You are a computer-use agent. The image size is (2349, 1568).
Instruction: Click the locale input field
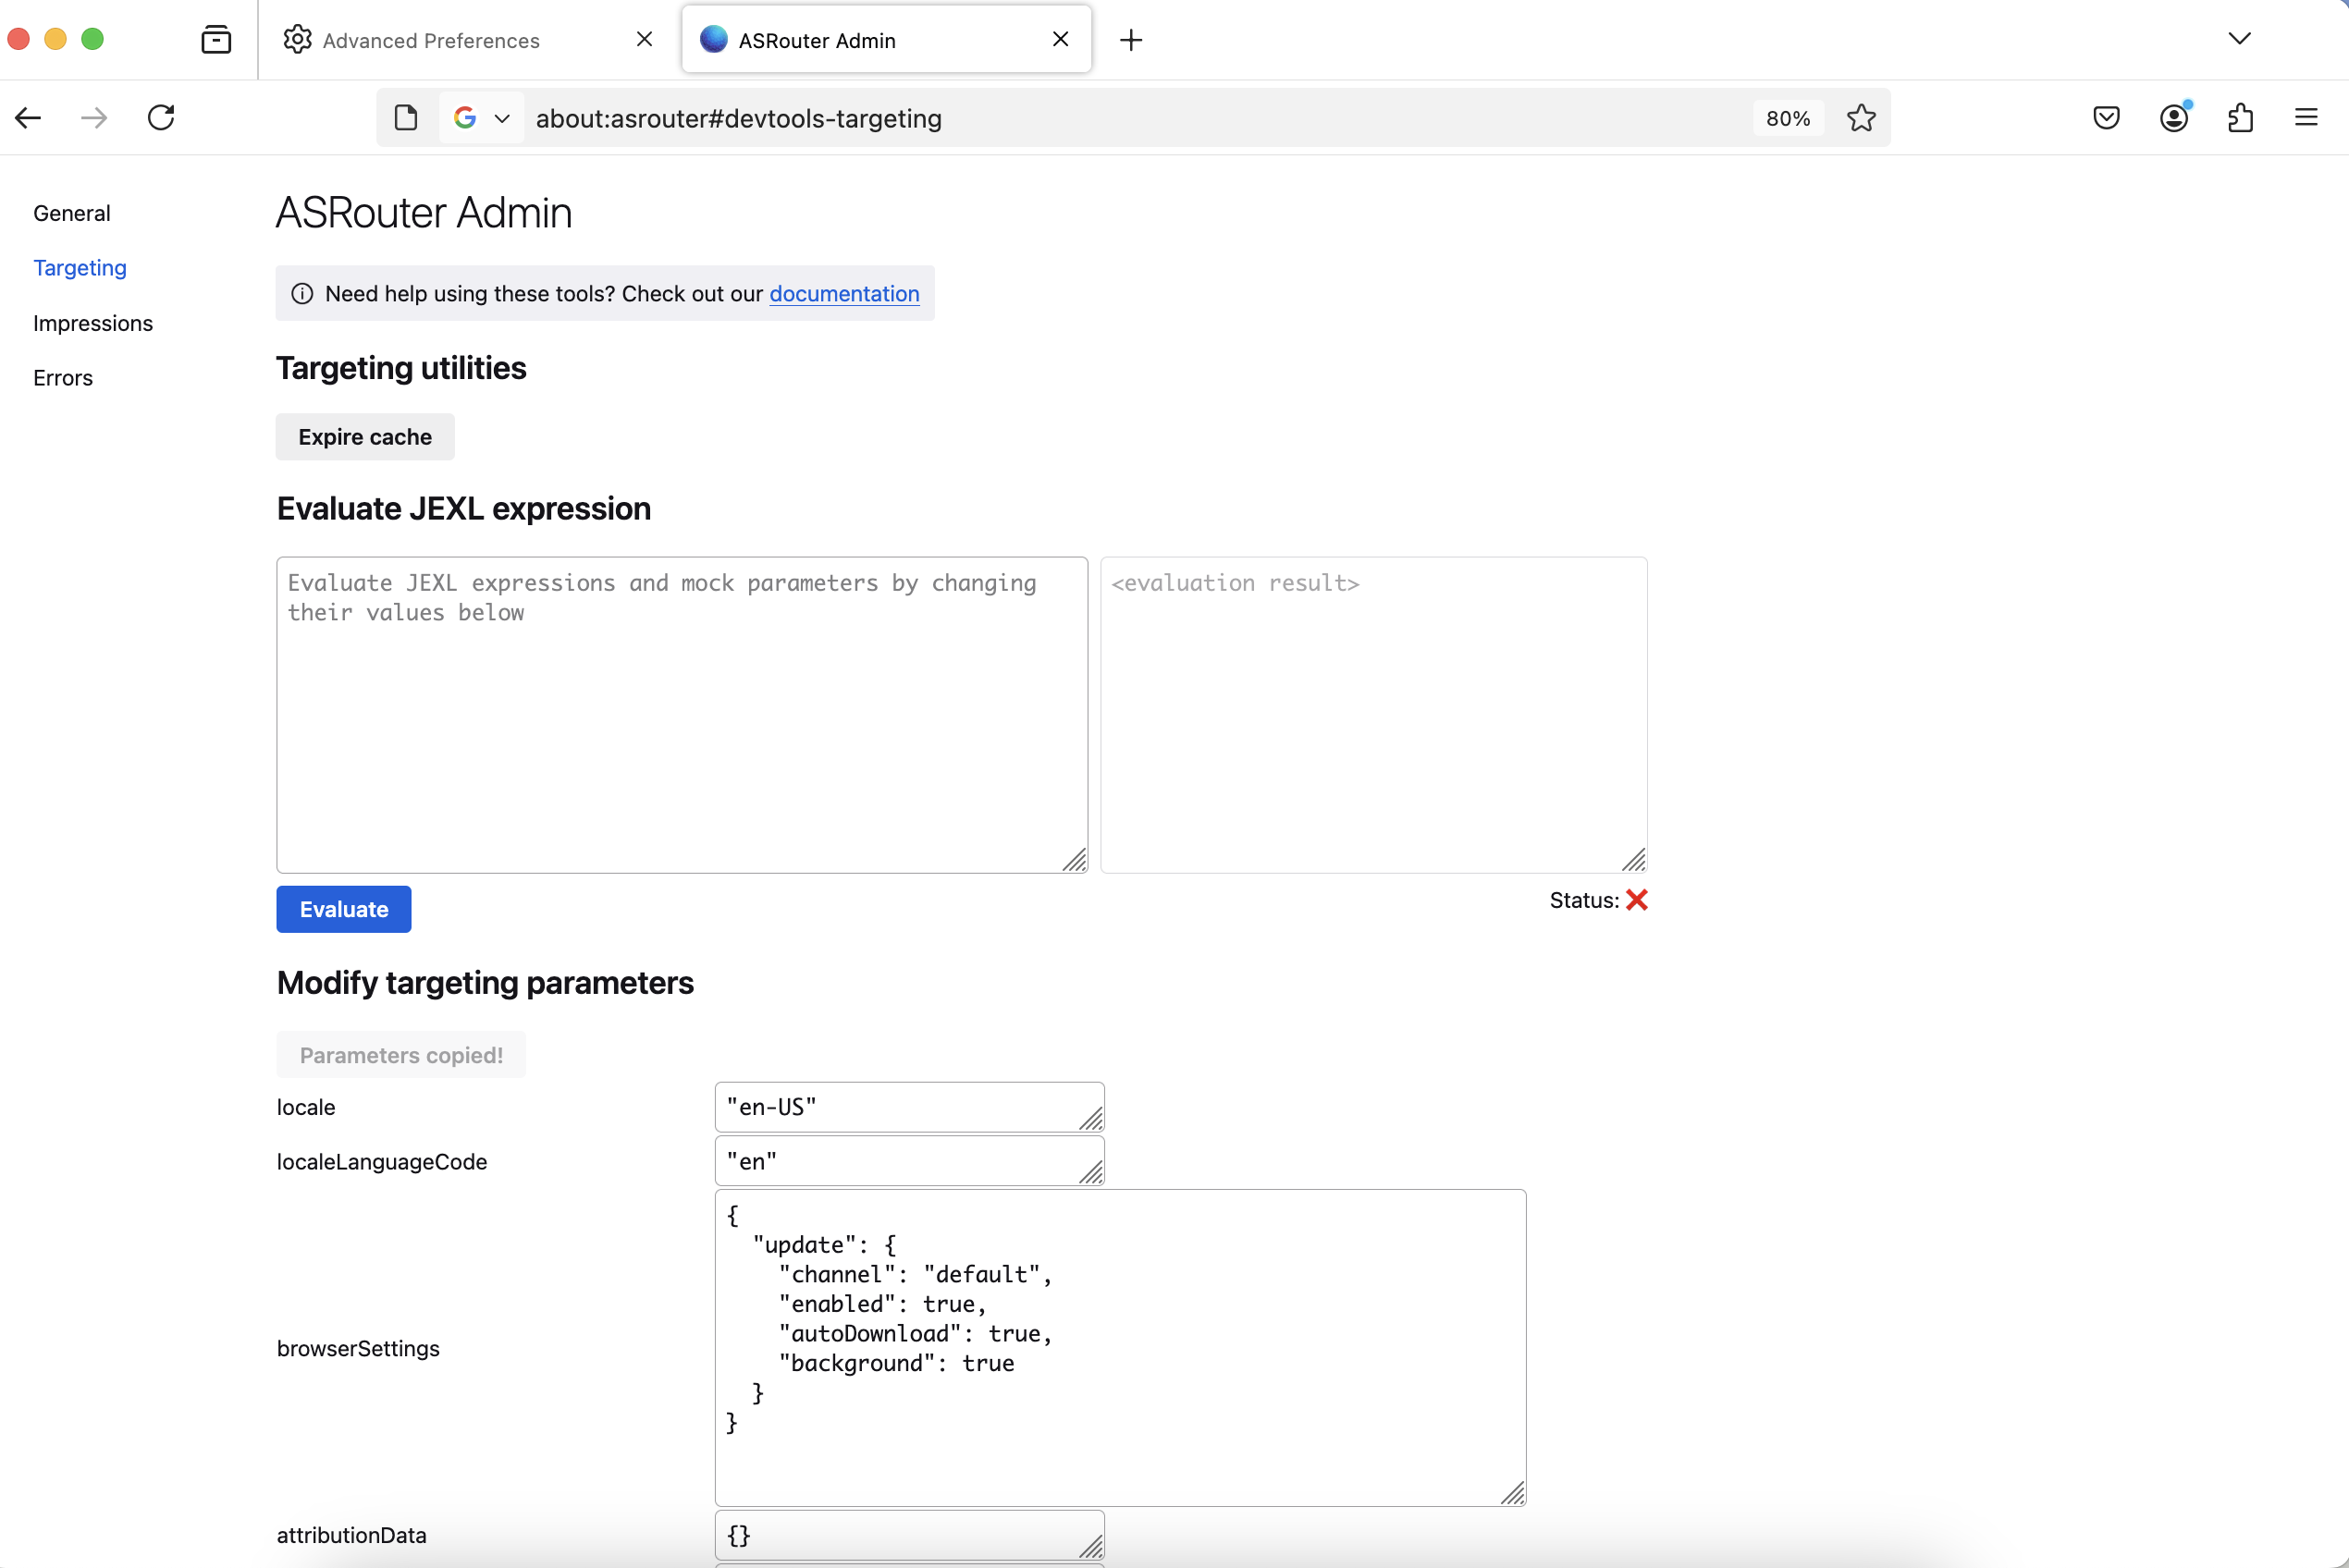point(908,1108)
